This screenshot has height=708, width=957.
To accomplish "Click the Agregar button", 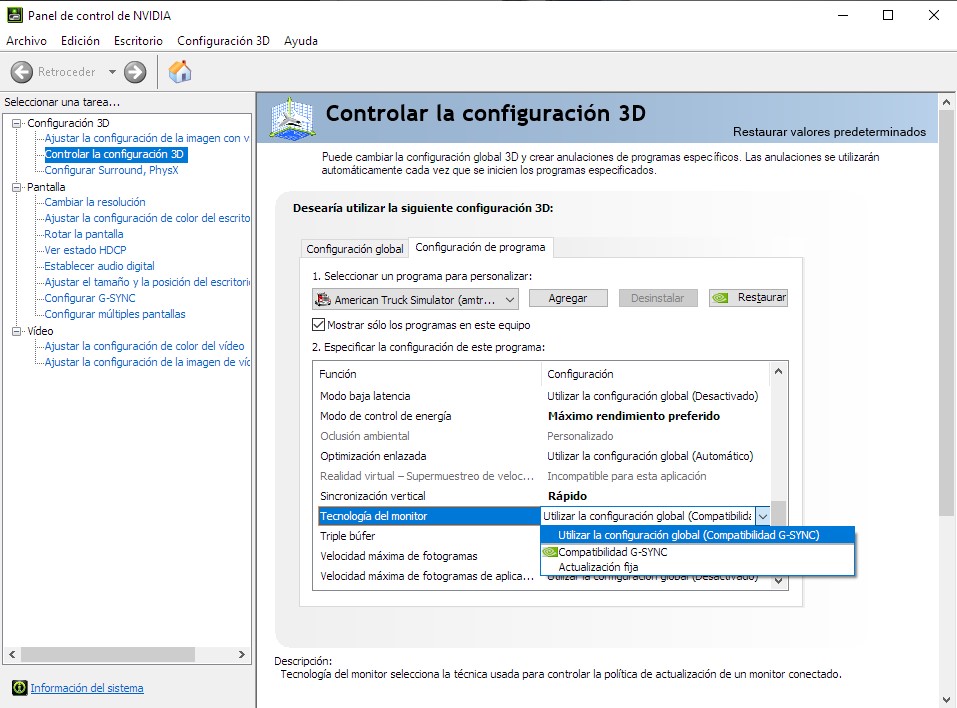I will click(568, 298).
